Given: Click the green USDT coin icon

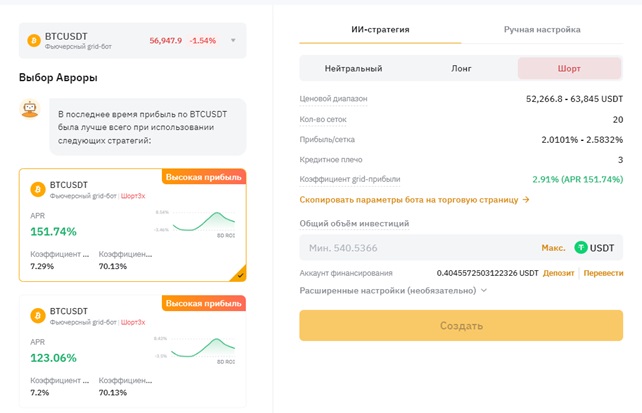Looking at the screenshot, I should [x=582, y=247].
